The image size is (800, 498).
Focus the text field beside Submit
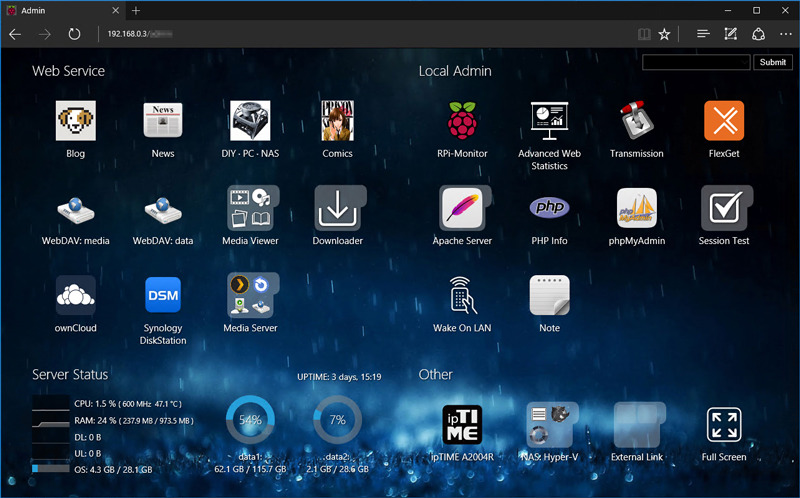coord(696,62)
